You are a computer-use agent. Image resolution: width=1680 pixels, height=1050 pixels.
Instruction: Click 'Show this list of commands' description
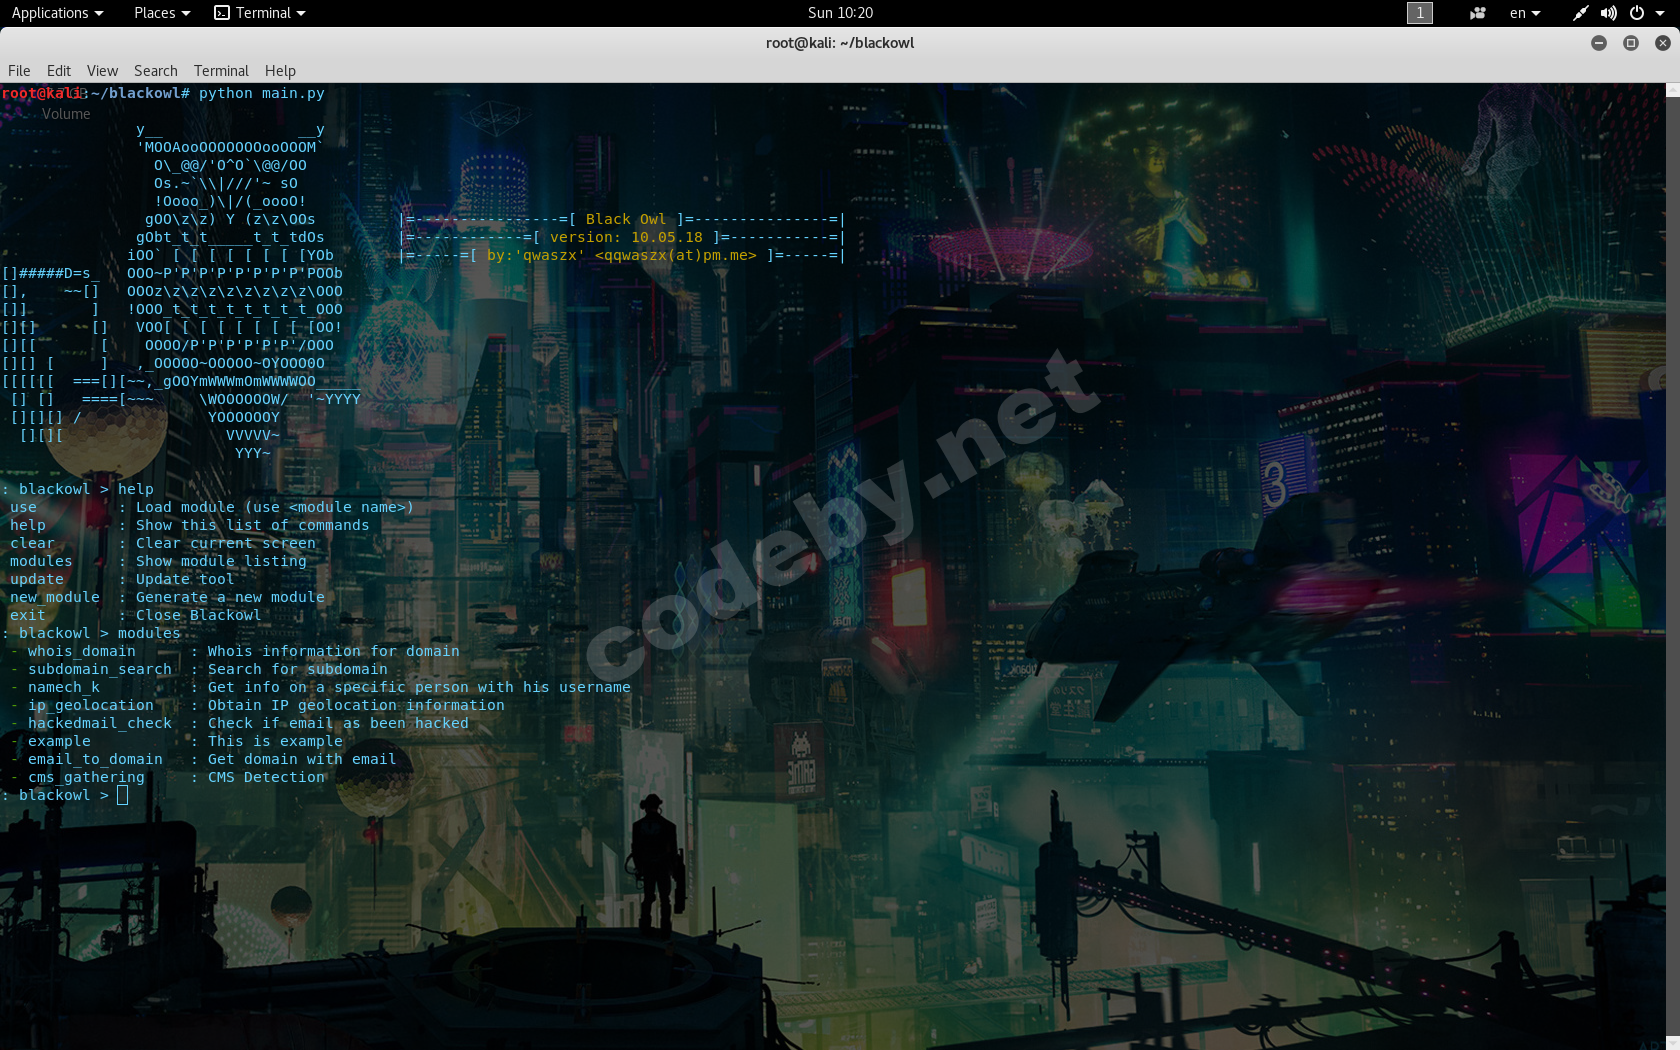click(x=253, y=525)
